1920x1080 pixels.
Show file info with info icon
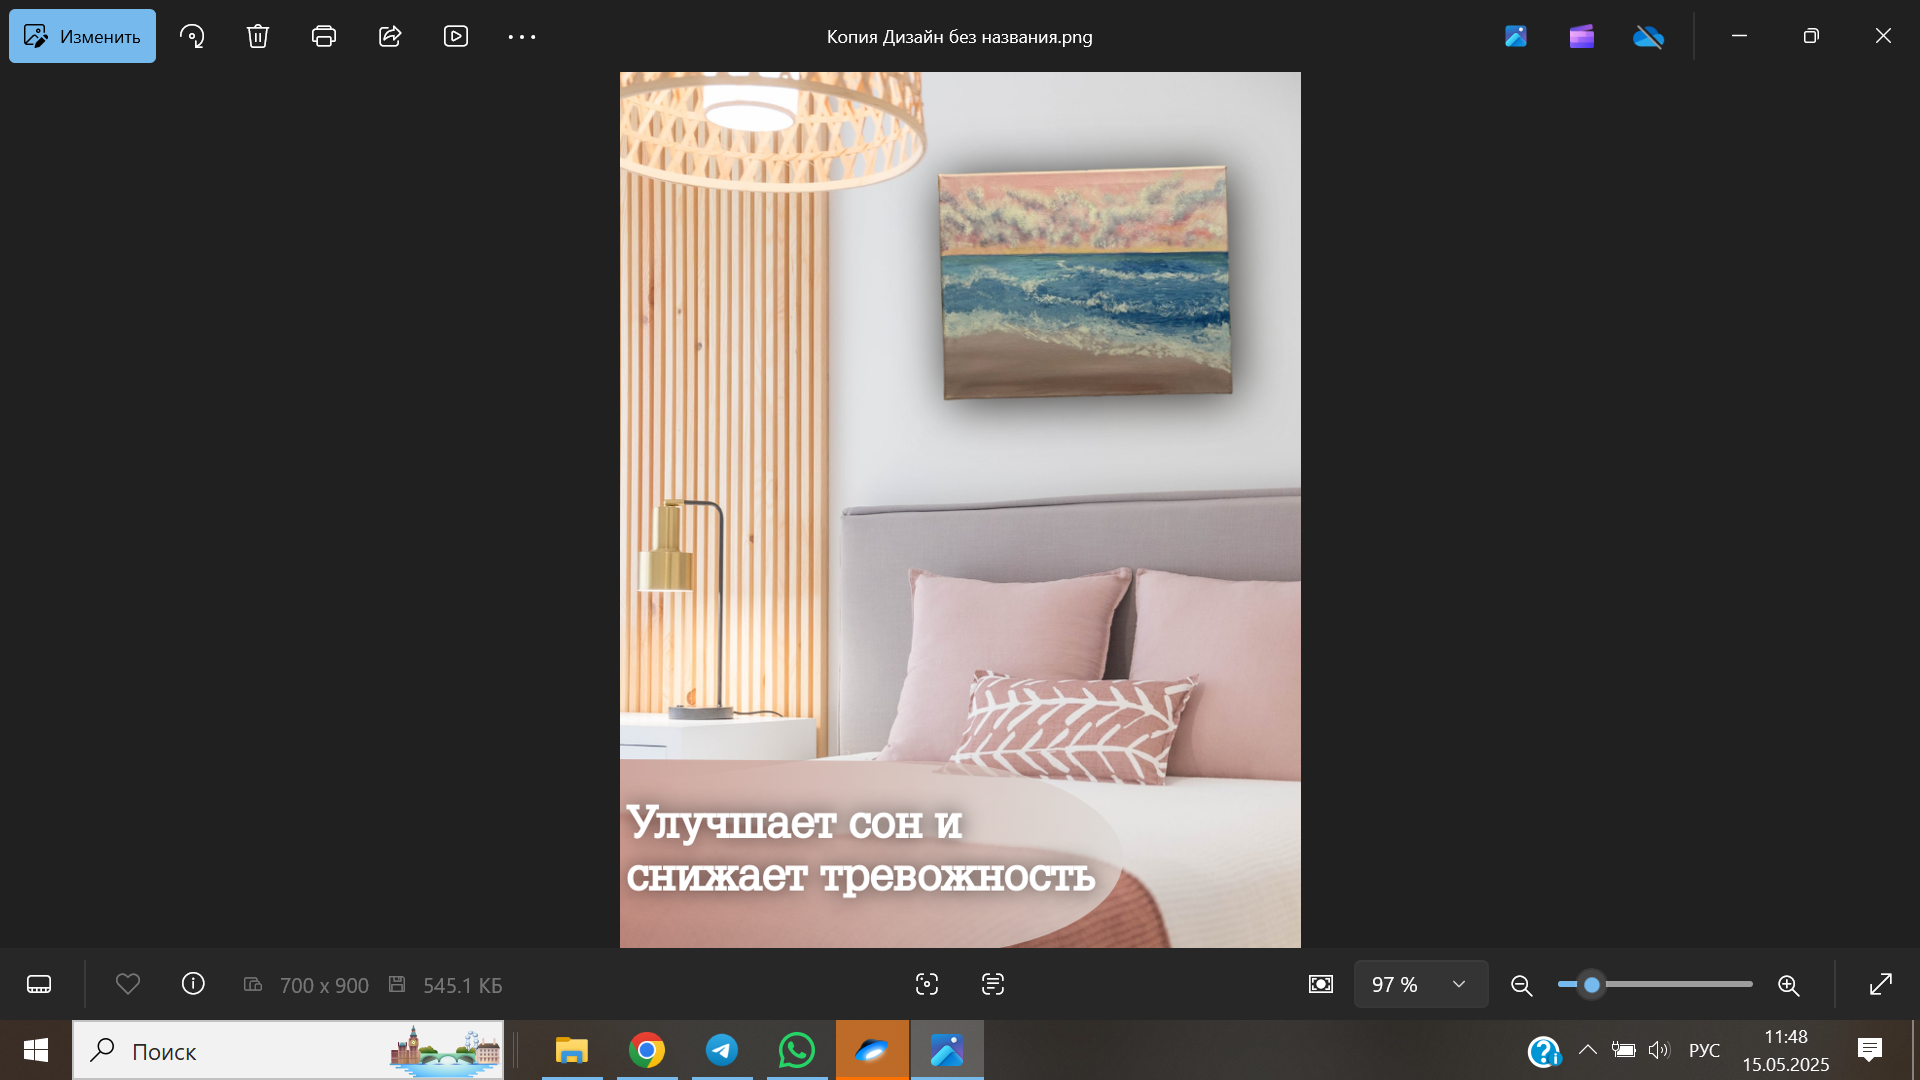(x=193, y=984)
